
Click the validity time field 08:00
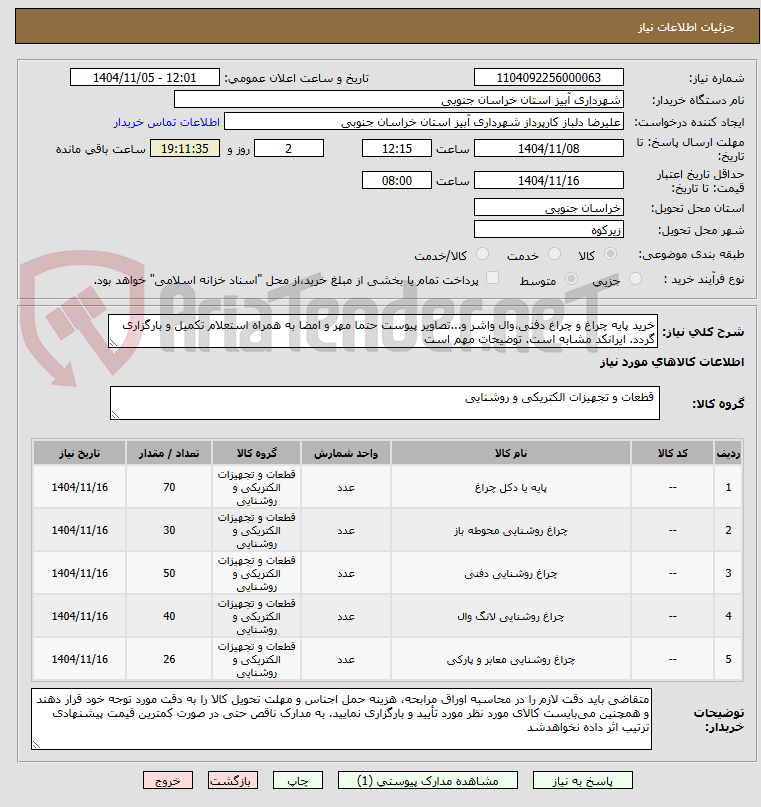coord(397,181)
